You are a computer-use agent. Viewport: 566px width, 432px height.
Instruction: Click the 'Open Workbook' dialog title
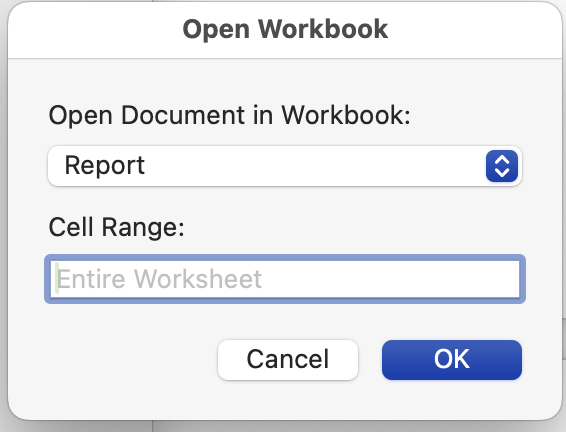point(285,29)
